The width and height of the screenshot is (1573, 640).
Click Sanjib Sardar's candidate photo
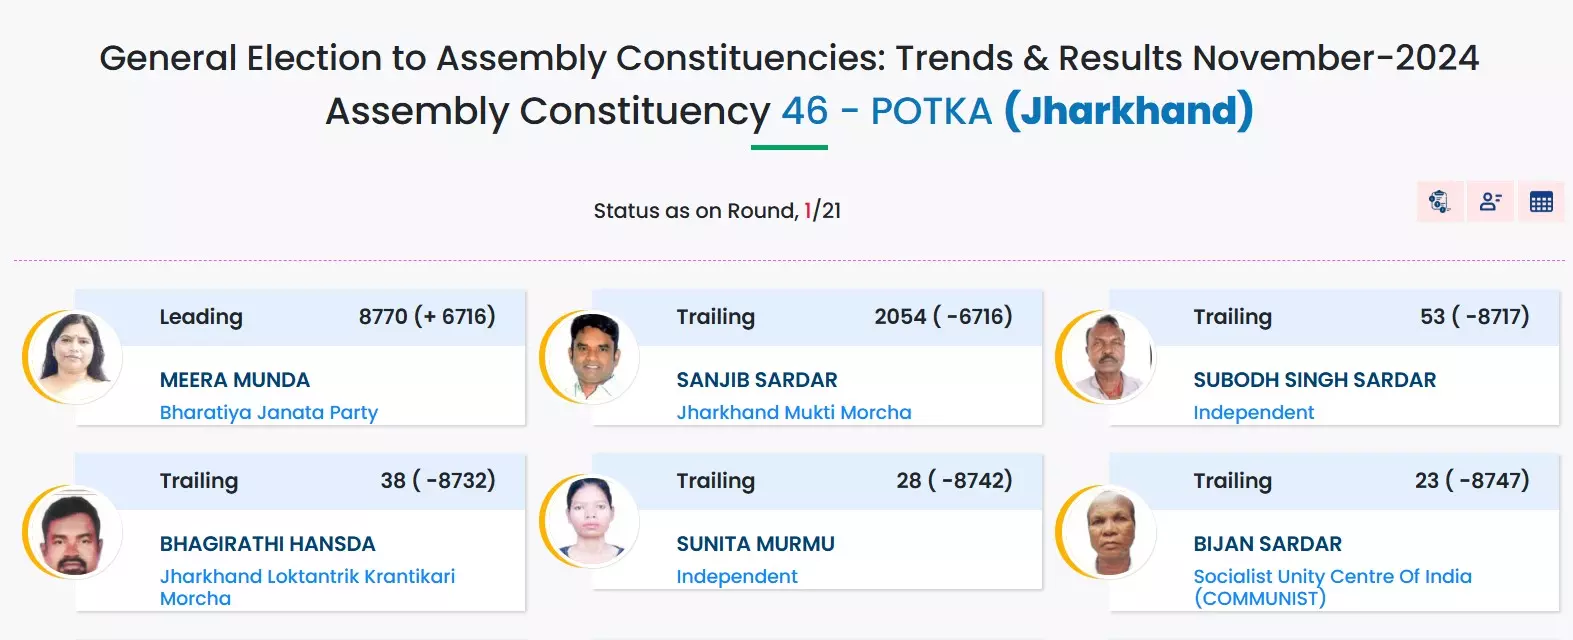click(x=590, y=357)
